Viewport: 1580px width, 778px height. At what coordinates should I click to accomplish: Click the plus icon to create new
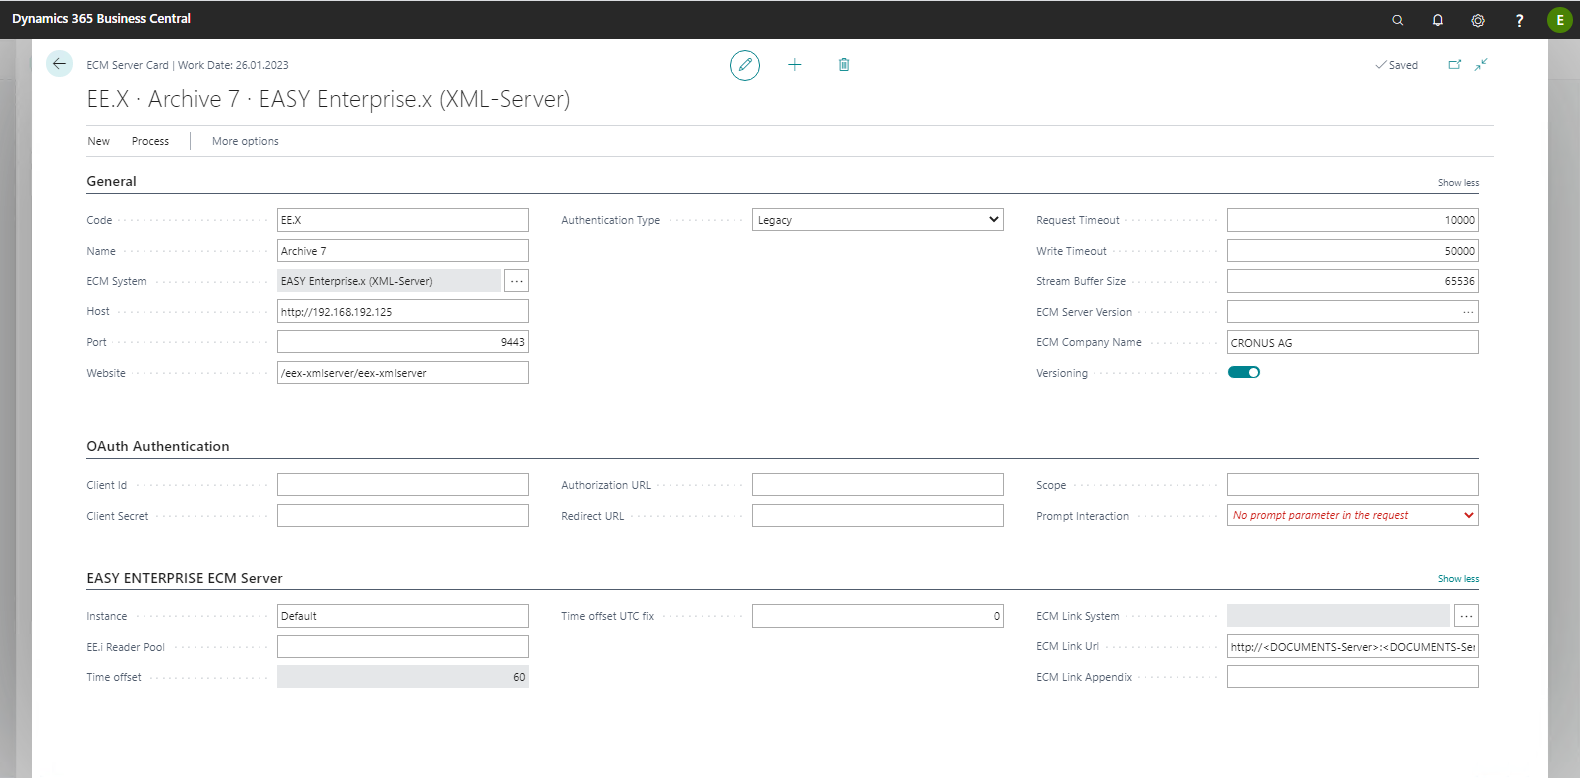794,65
